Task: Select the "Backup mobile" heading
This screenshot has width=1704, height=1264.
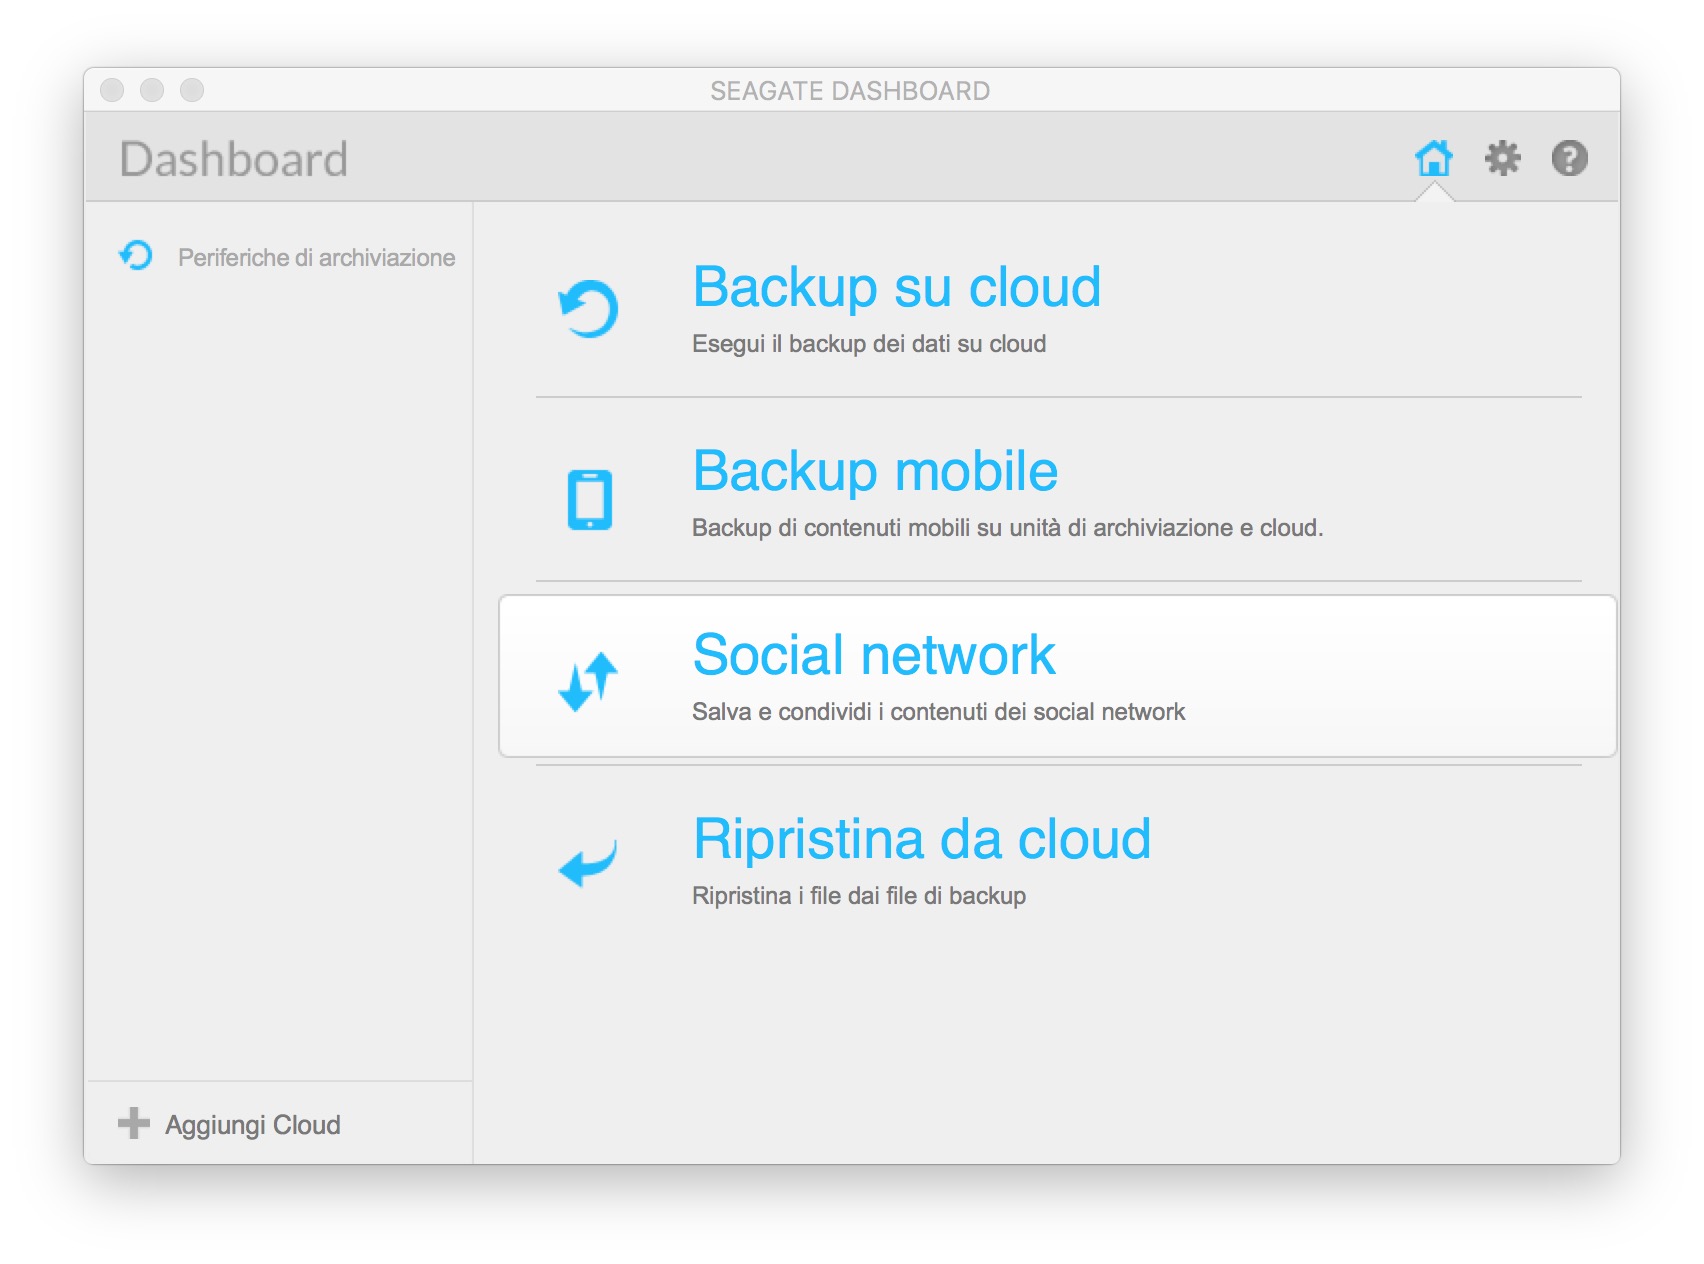Action: pos(875,471)
